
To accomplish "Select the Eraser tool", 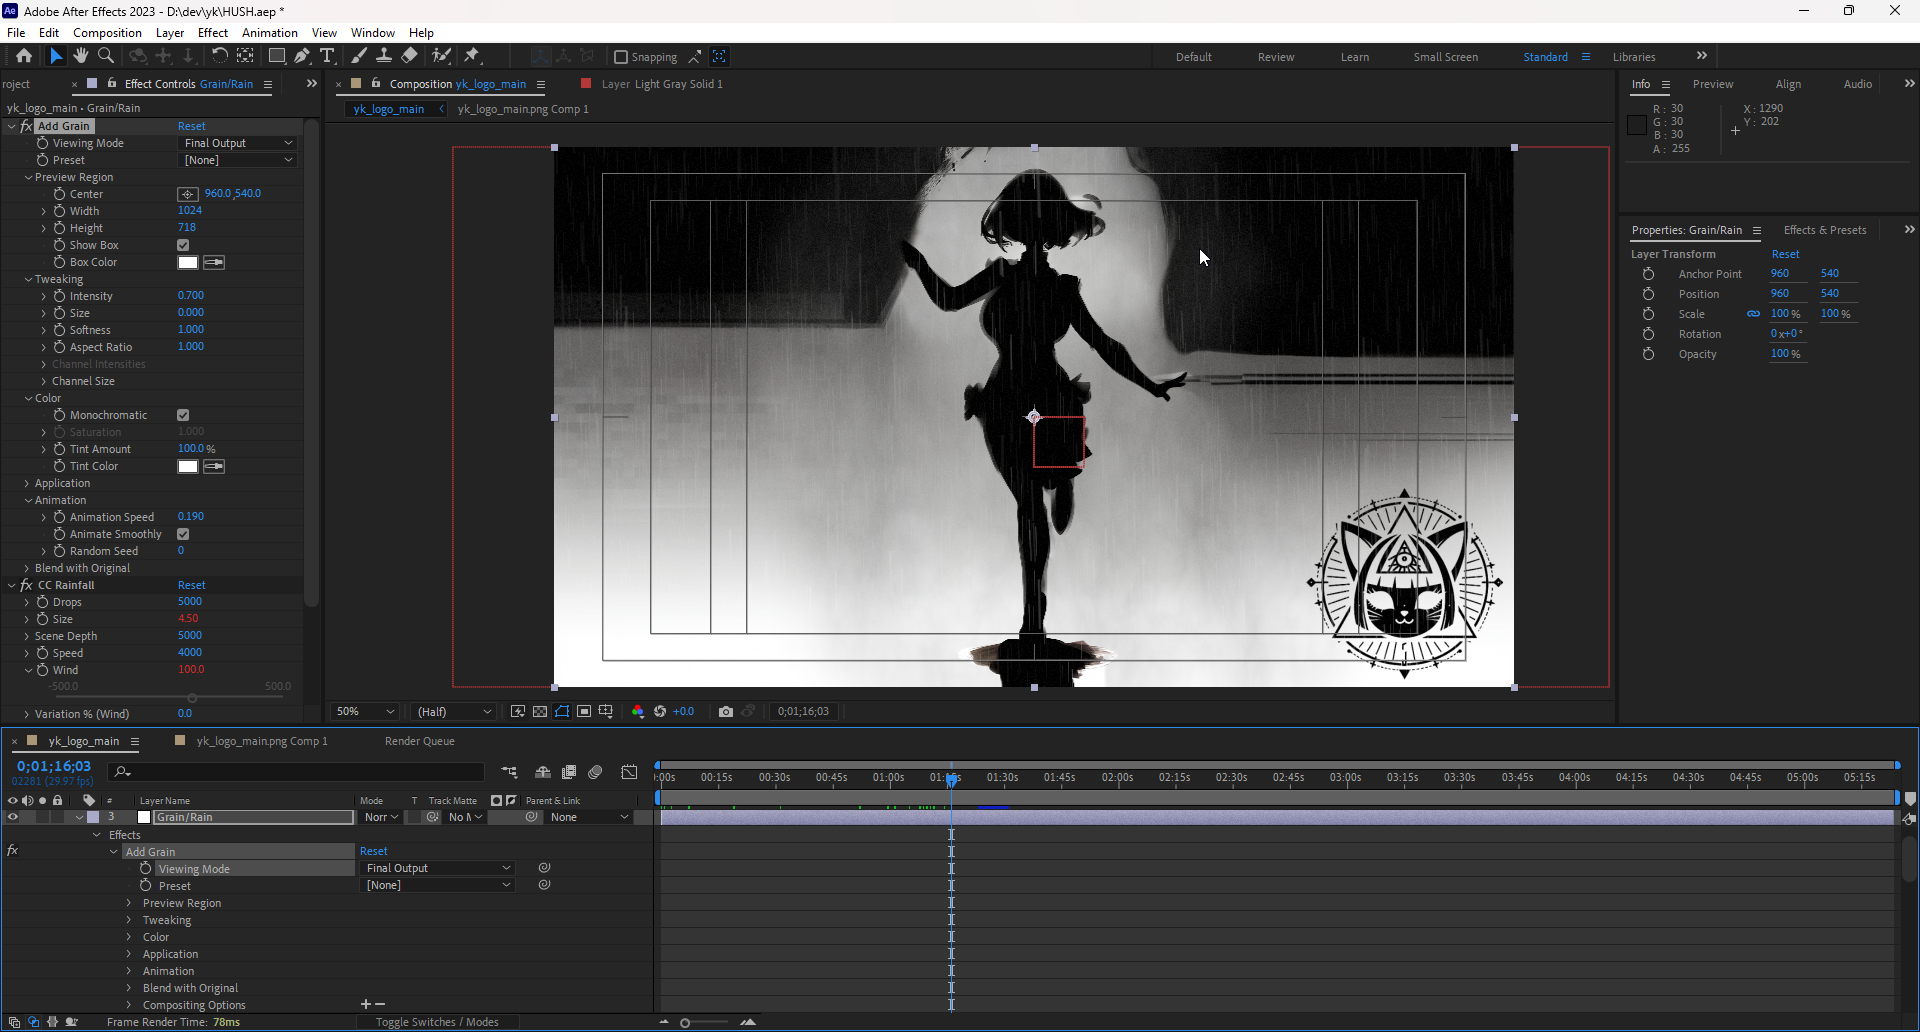I will click(410, 56).
